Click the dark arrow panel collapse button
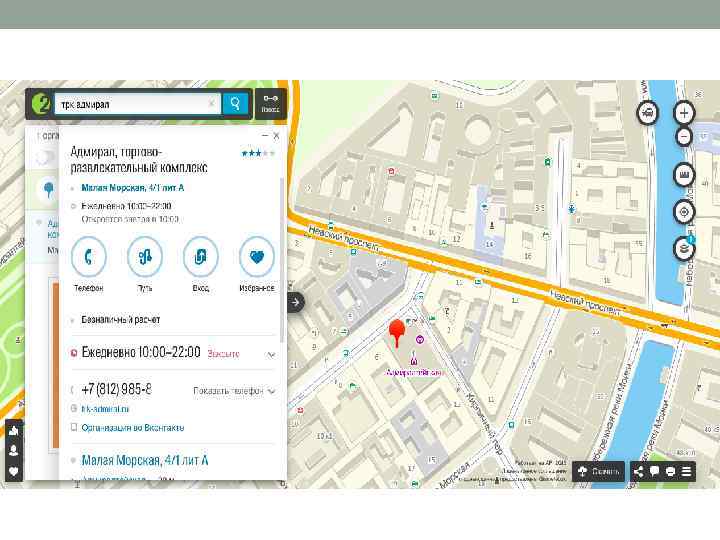Image resolution: width=720 pixels, height=540 pixels. pyautogui.click(x=296, y=302)
